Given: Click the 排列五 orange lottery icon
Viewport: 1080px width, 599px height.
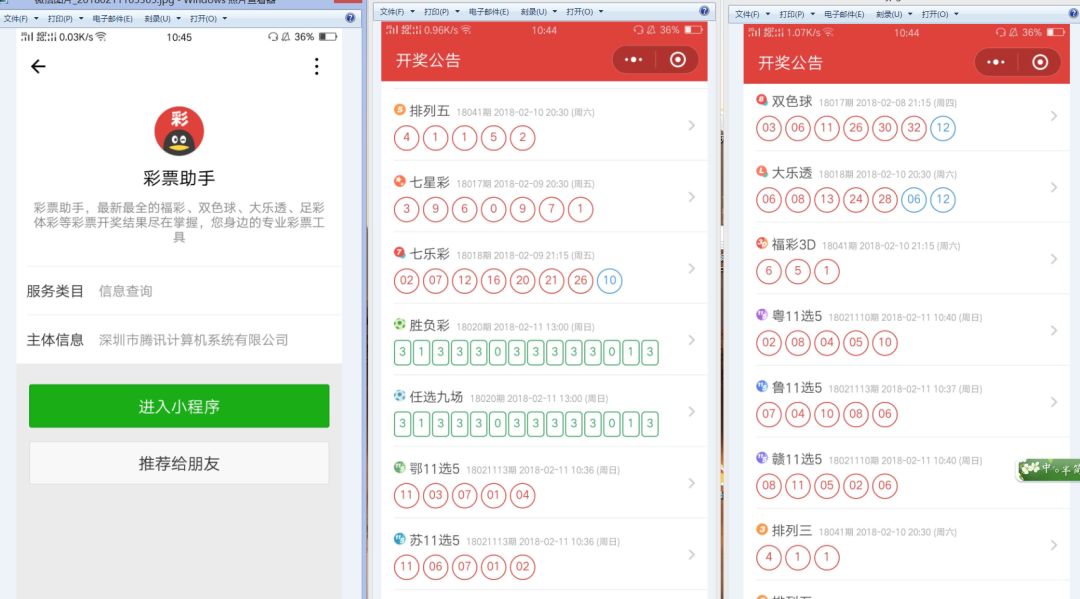Looking at the screenshot, I should [x=399, y=109].
